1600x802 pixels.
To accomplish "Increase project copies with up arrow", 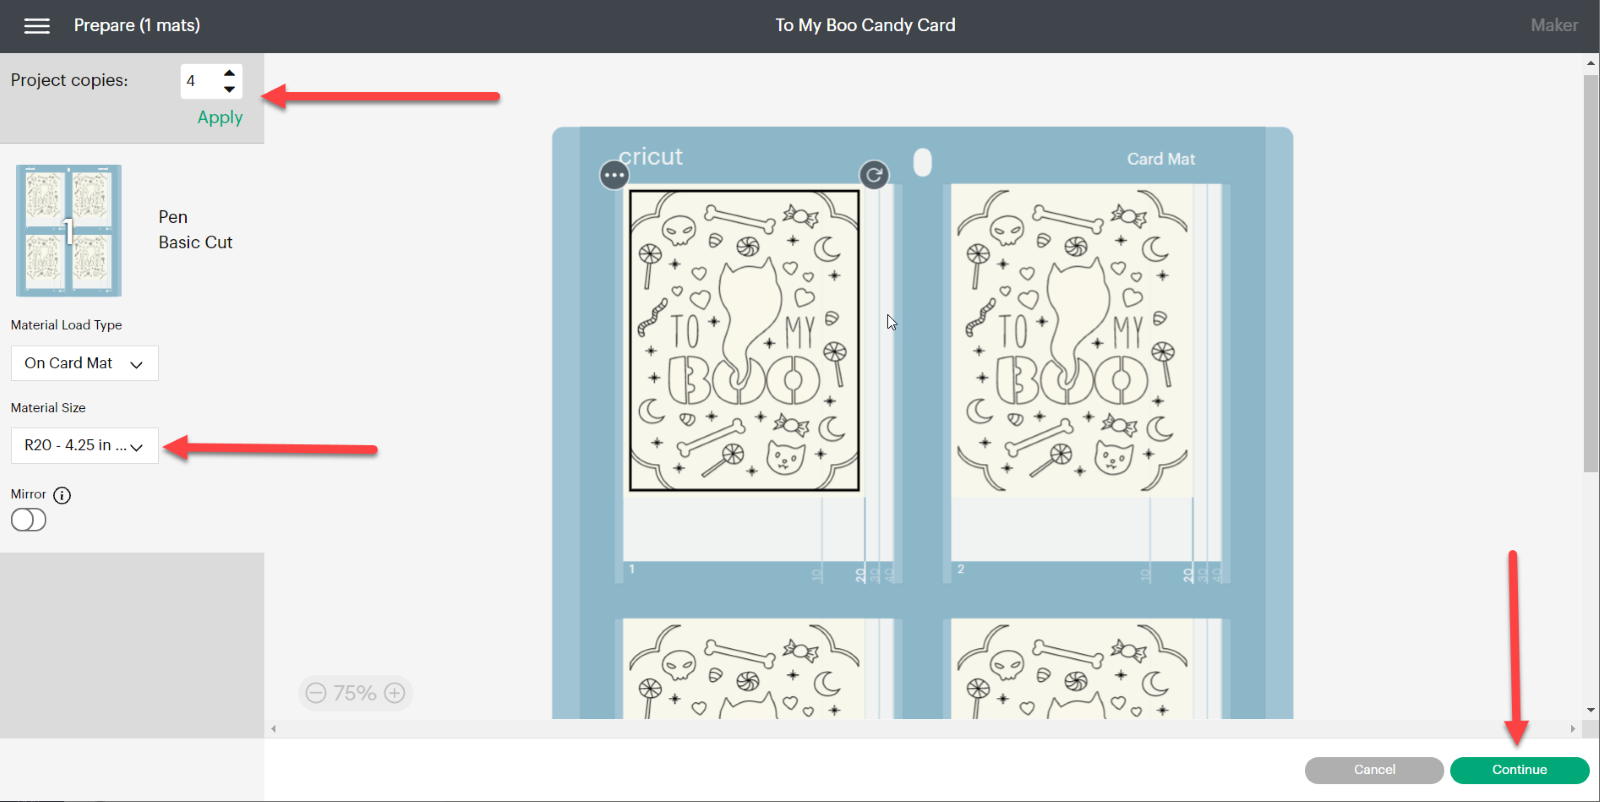I will pyautogui.click(x=230, y=73).
